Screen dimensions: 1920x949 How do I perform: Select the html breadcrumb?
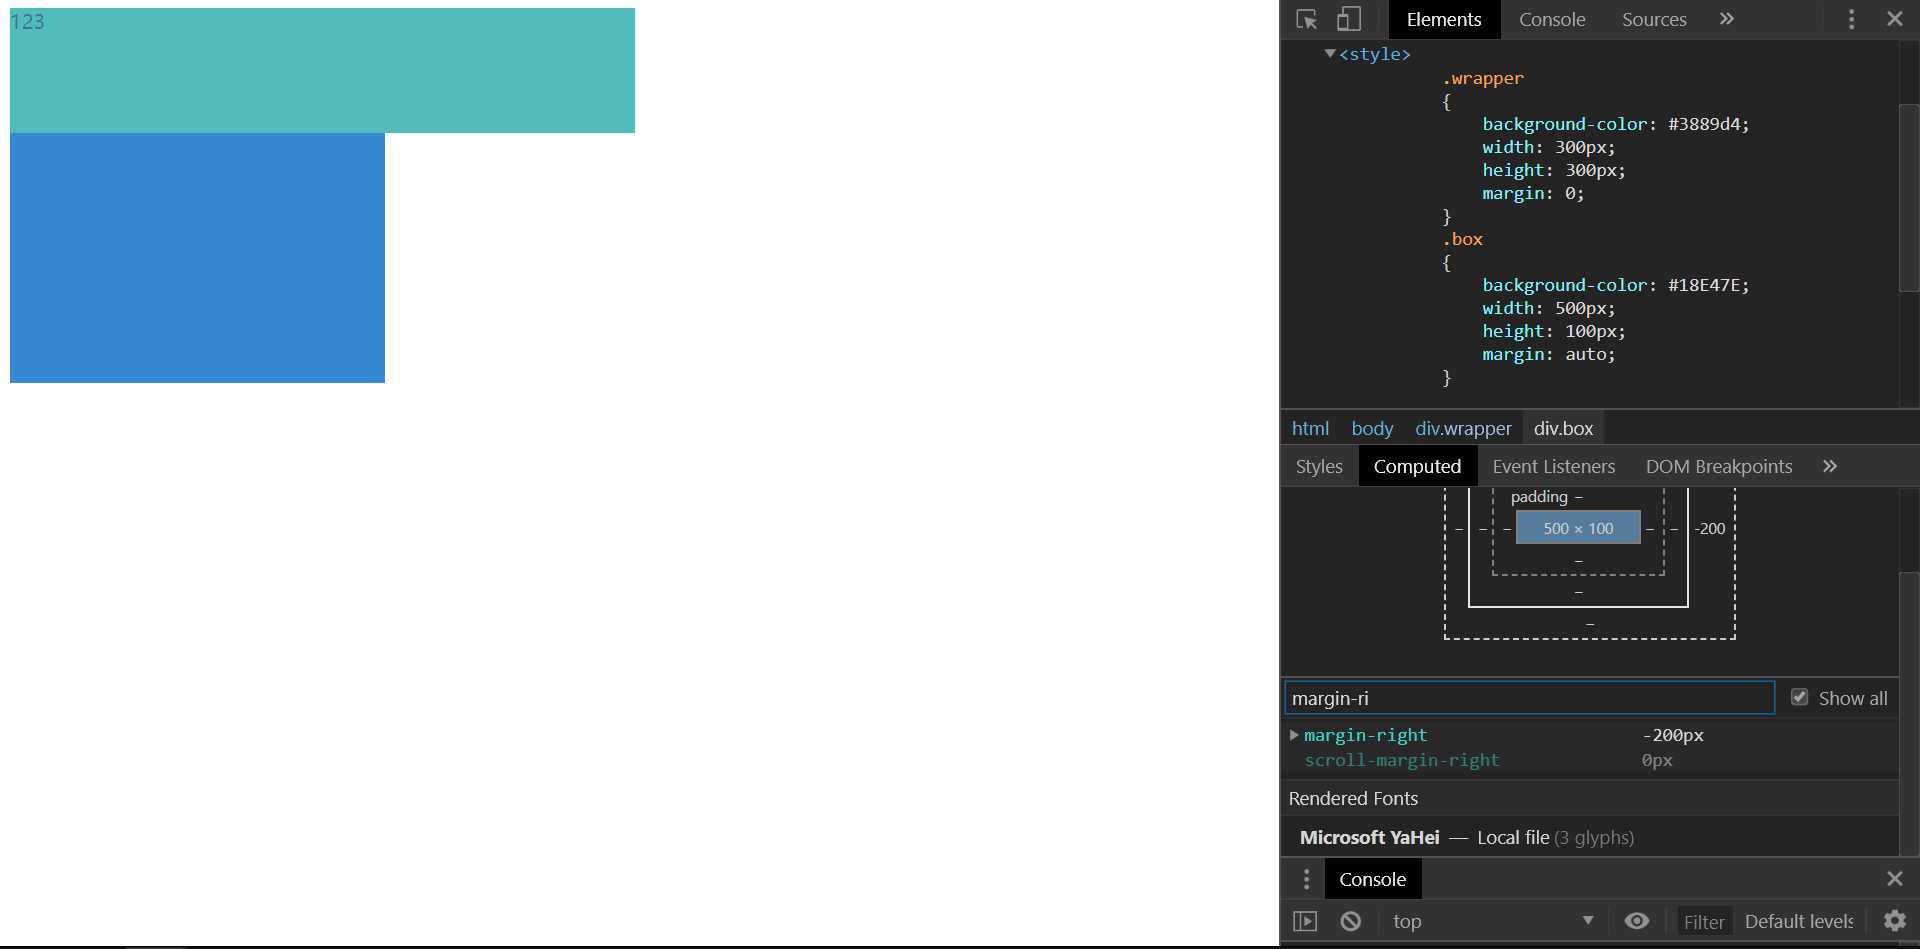(x=1310, y=428)
